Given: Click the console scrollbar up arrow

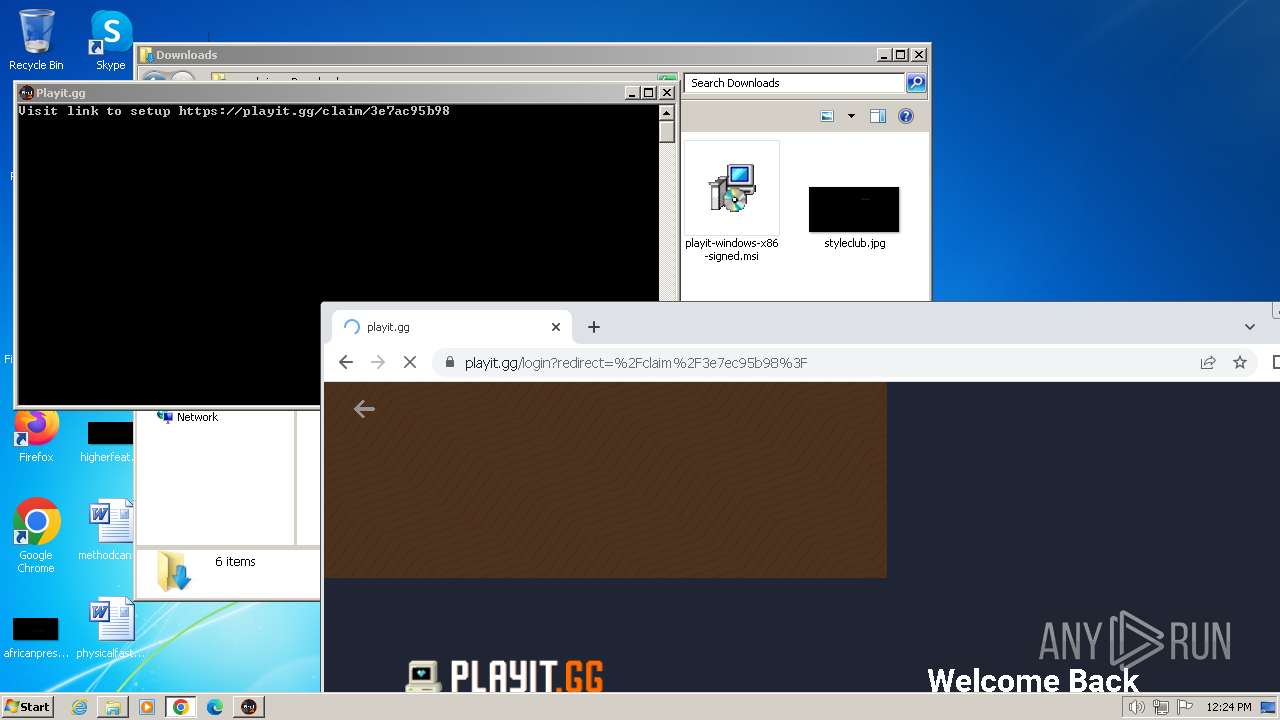Looking at the screenshot, I should pos(667,112).
